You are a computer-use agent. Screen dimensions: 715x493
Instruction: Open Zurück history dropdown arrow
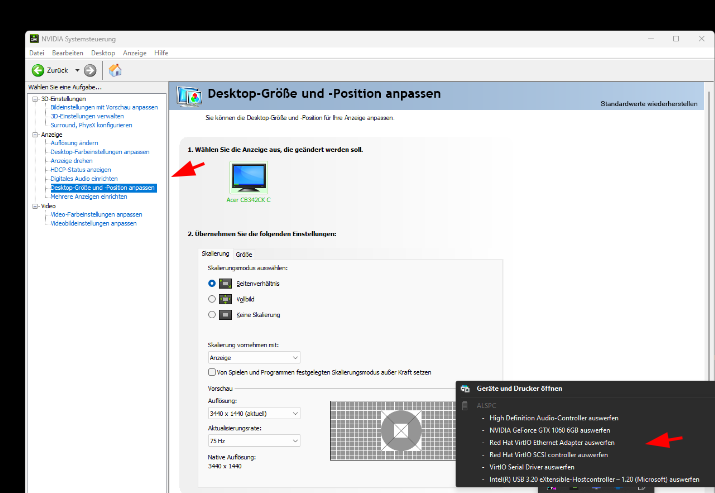point(77,70)
